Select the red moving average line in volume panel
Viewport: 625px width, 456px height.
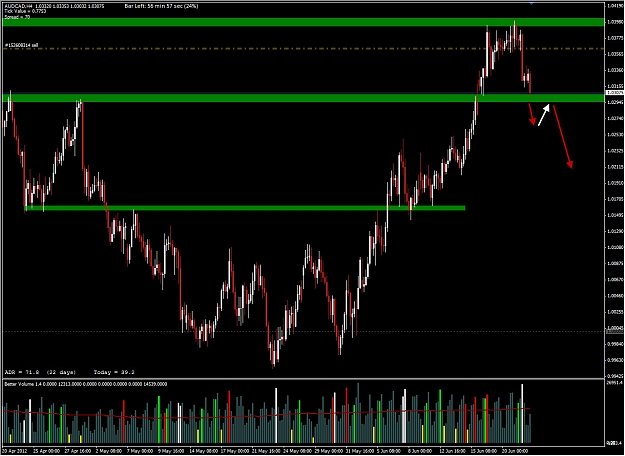coord(266,415)
